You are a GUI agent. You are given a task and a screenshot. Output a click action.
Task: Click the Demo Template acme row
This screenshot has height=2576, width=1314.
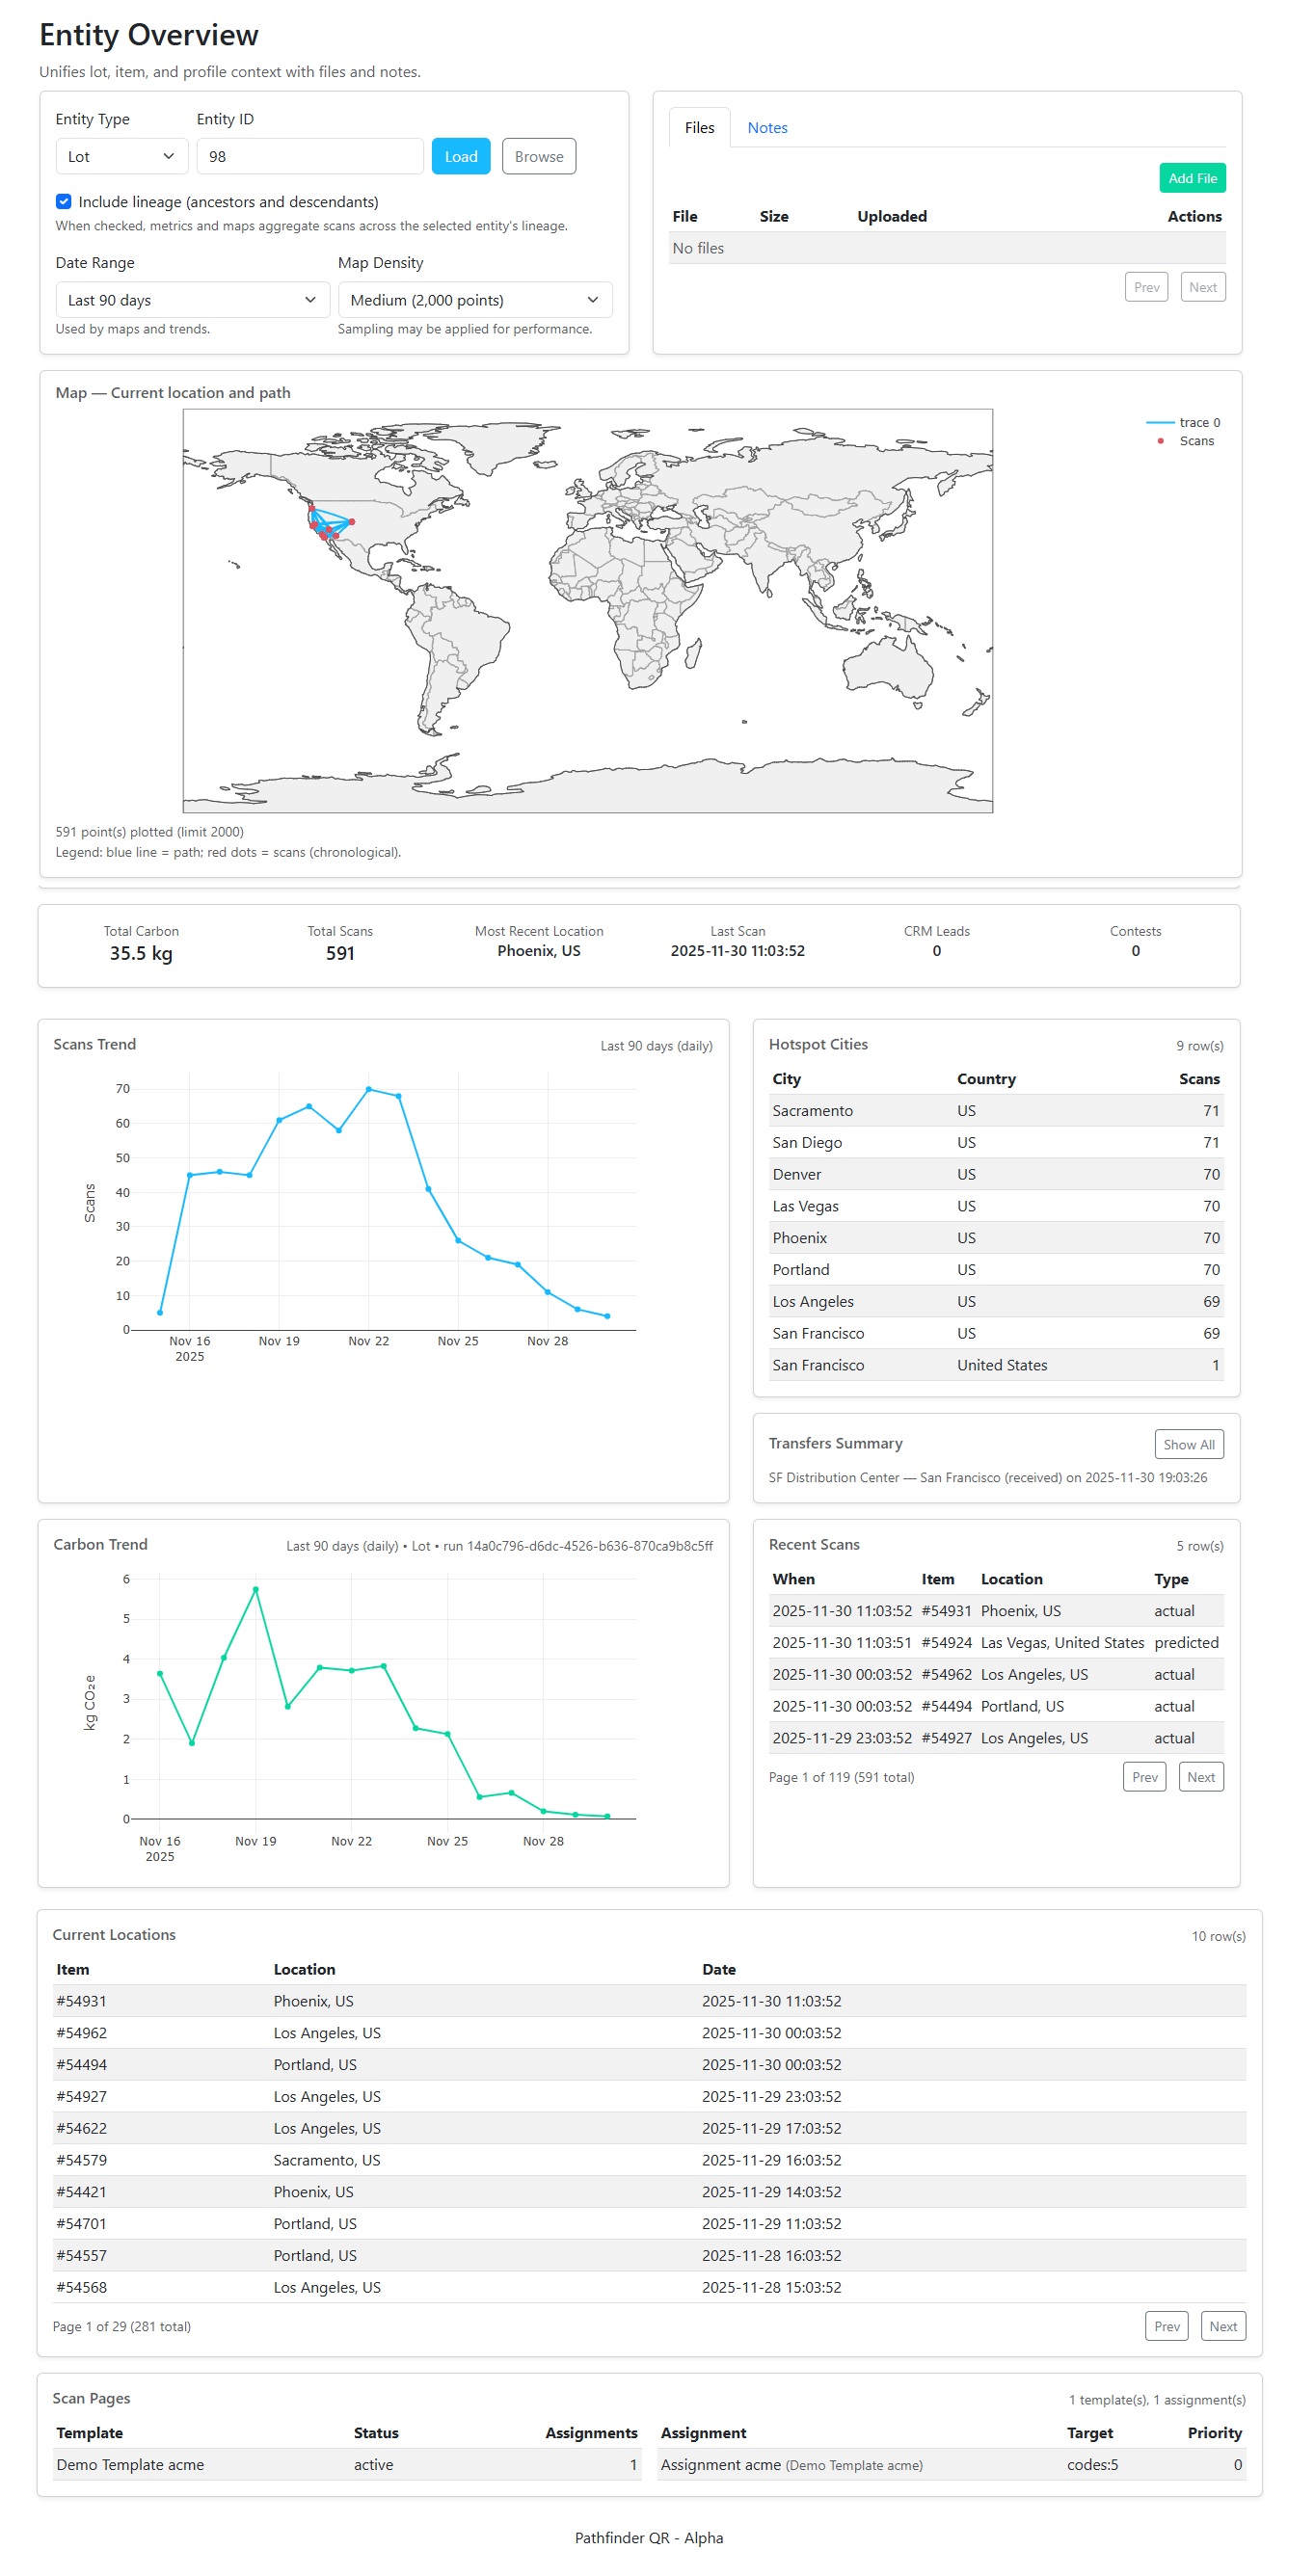coord(347,2465)
